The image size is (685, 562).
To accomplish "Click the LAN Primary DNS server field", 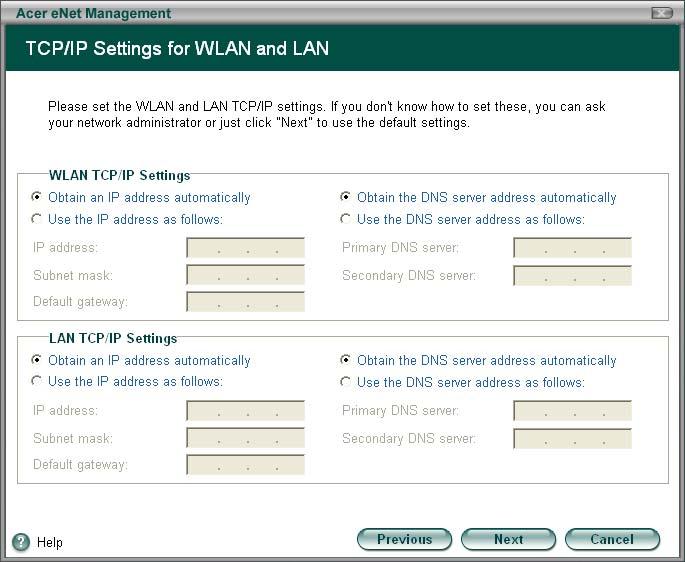I will click(x=572, y=411).
